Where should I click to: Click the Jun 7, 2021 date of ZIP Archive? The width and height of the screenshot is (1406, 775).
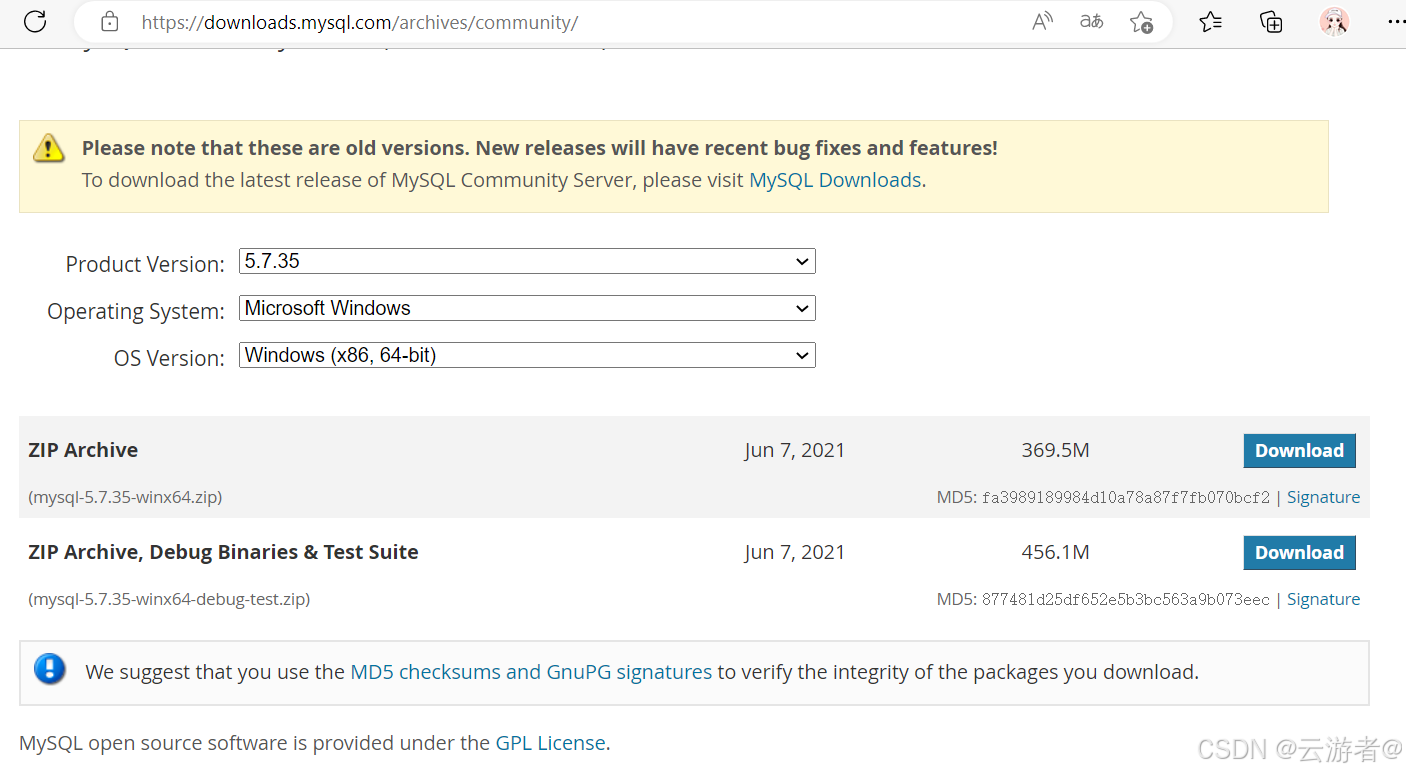click(795, 450)
